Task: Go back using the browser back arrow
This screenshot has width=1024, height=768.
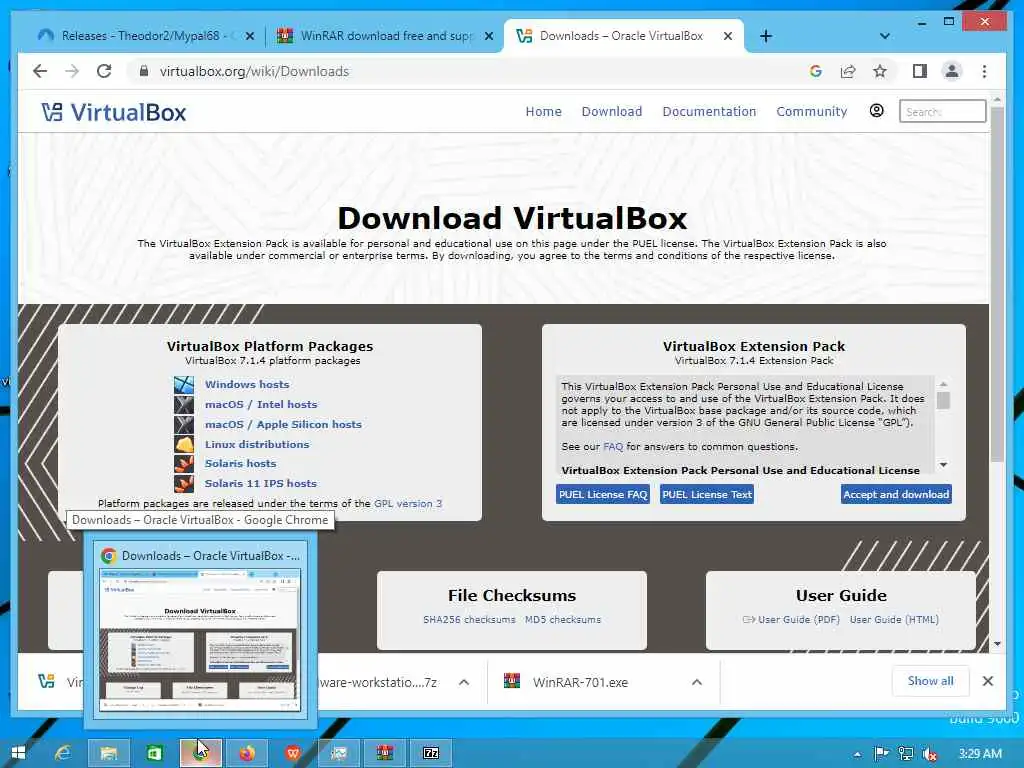Action: (40, 71)
